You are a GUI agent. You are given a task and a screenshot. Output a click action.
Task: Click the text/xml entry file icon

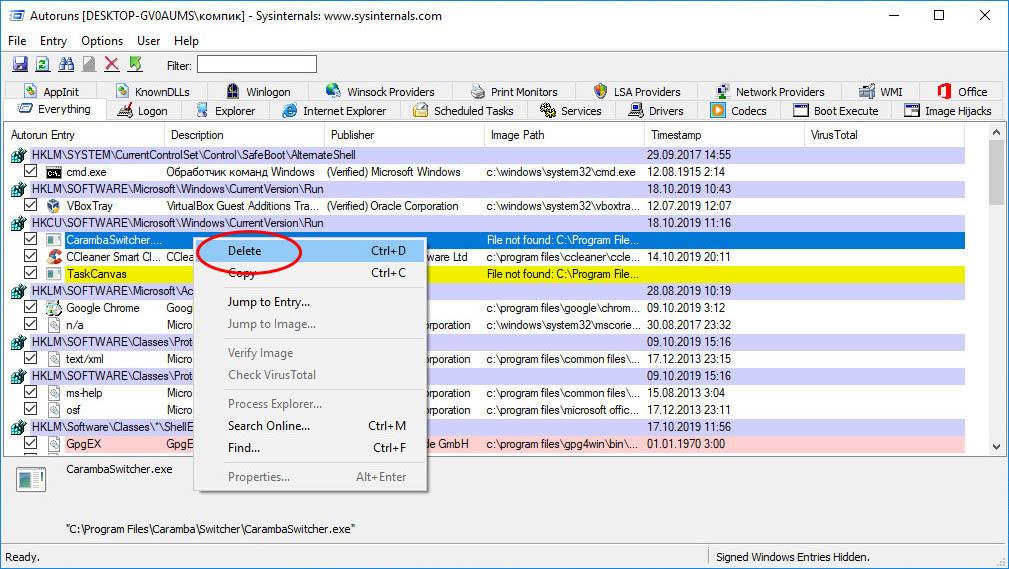54,359
